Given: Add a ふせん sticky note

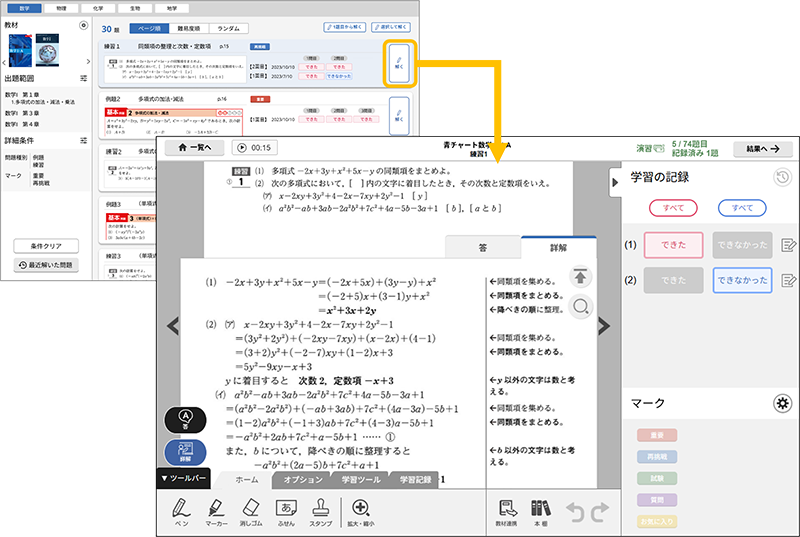Looking at the screenshot, I should (x=287, y=510).
